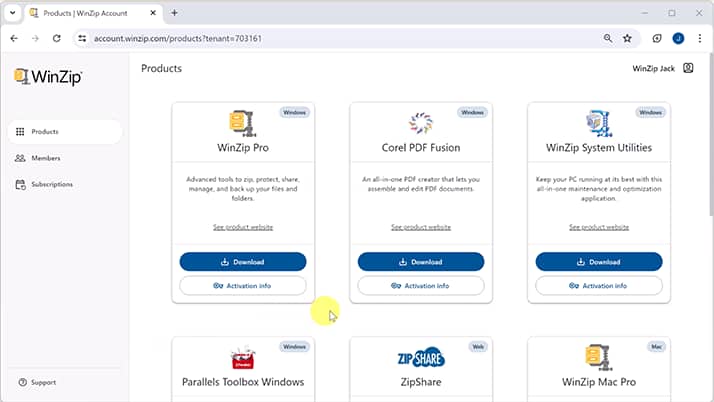The width and height of the screenshot is (714, 402).
Task: Open the account profile icon beside WinZip Jack
Action: 688,69
